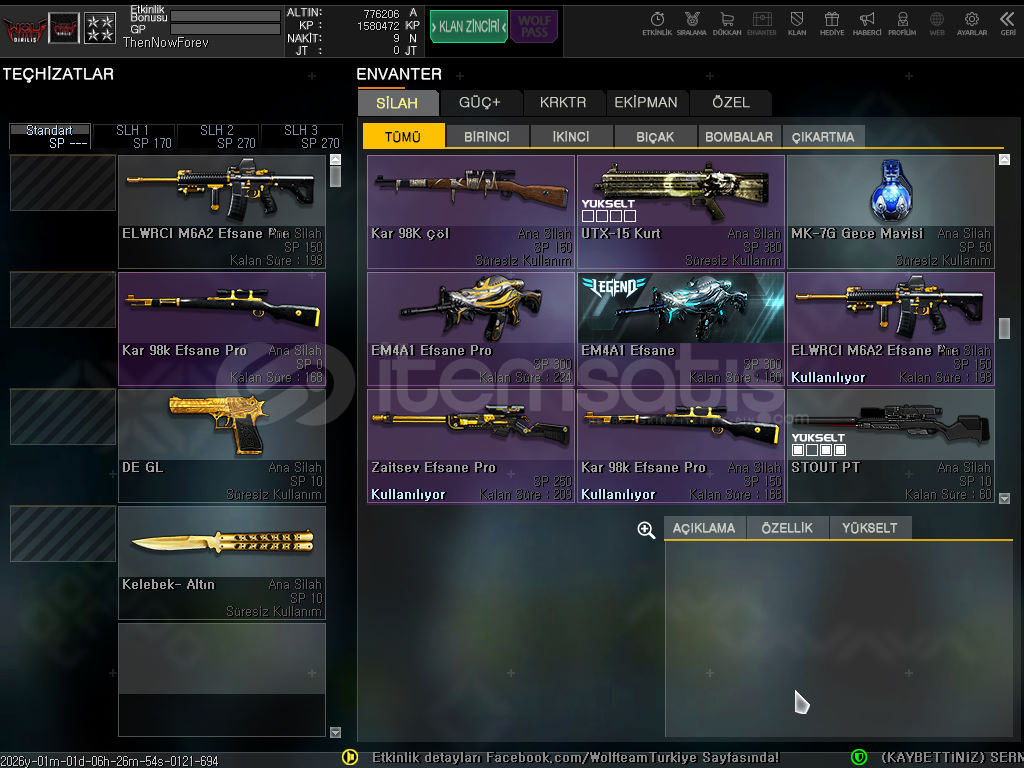Click the magnifier zoom icon beside Açıklama

click(x=646, y=530)
